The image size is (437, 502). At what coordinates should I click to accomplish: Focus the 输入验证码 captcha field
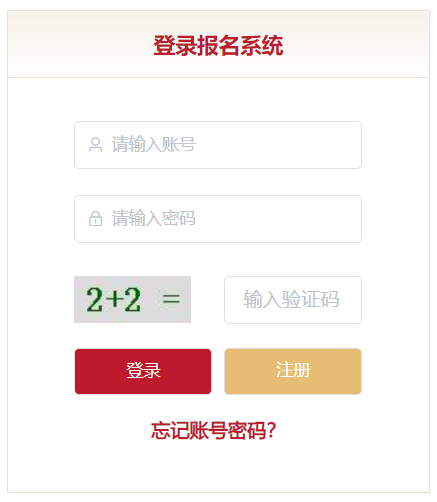click(x=293, y=300)
